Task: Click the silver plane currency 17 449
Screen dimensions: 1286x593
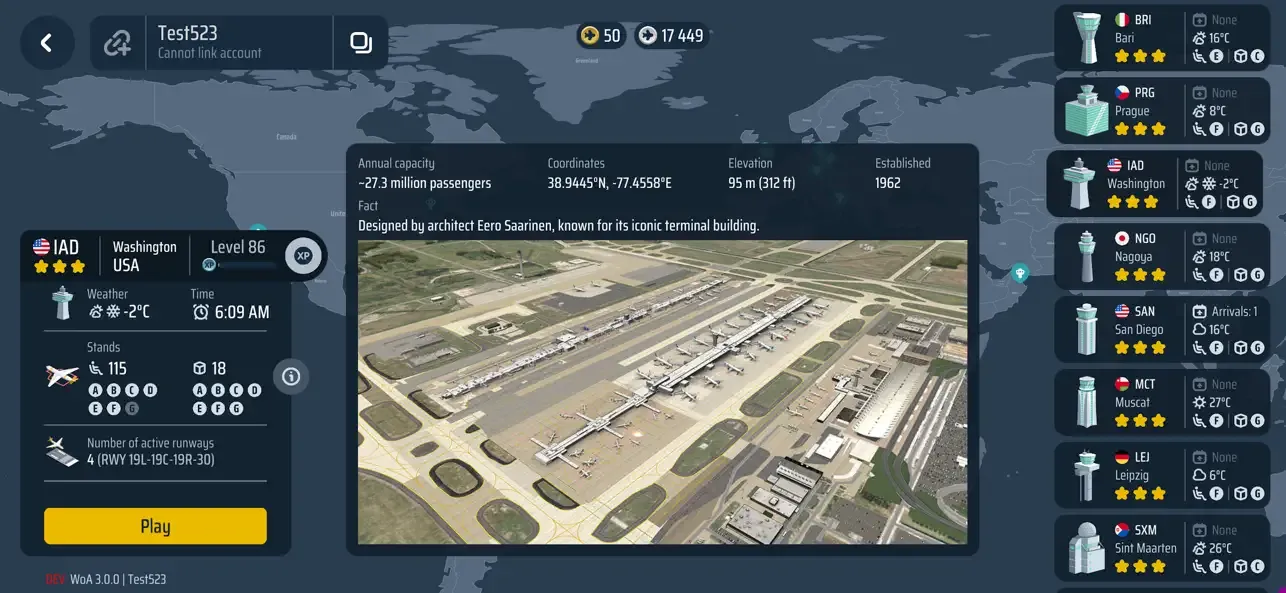Action: pos(672,36)
